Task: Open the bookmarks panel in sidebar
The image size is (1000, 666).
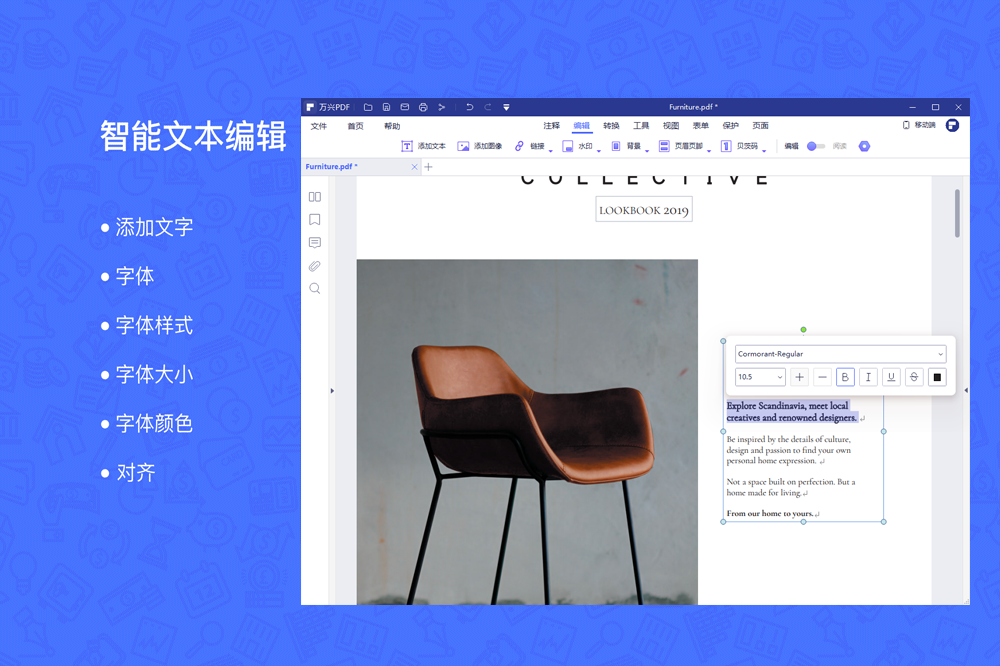Action: pos(315,220)
